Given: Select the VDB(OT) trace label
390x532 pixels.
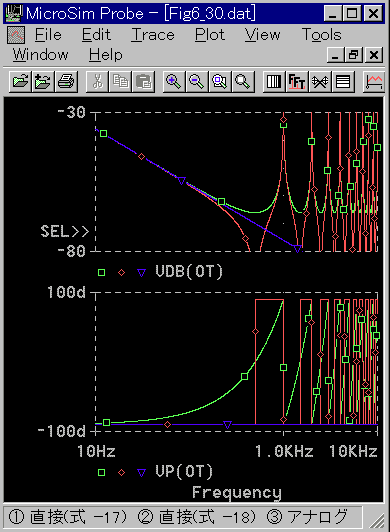Looking at the screenshot, I should click(x=189, y=271).
